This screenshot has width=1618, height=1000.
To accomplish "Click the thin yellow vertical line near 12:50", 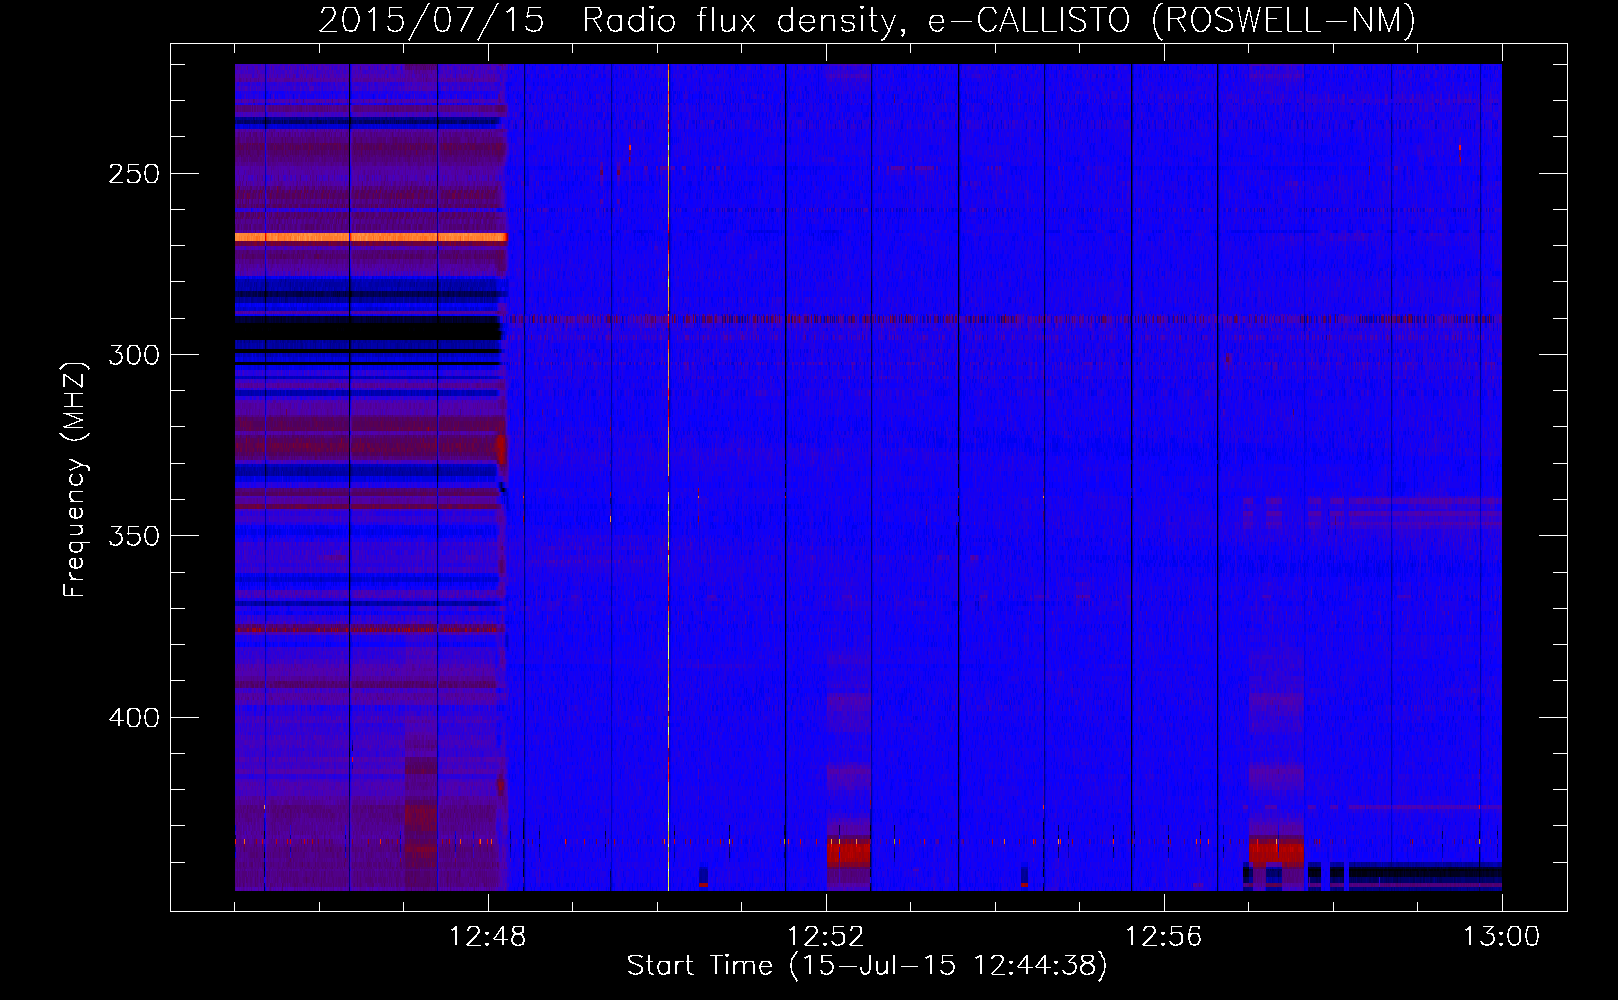I will tap(668, 477).
